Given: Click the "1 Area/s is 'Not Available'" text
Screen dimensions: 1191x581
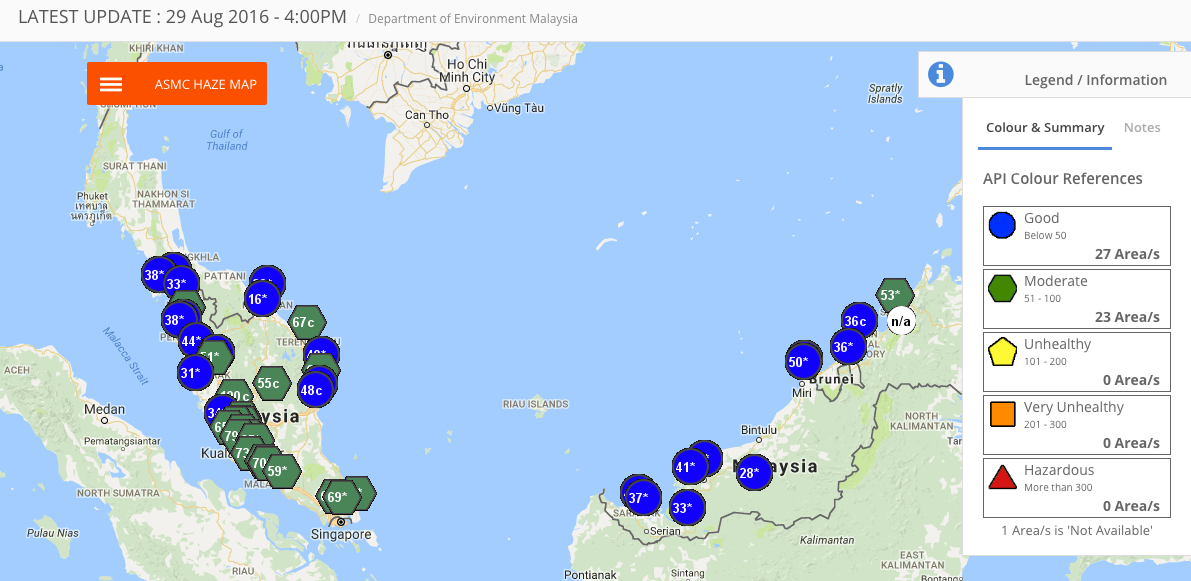Looking at the screenshot, I should coord(1076,530).
